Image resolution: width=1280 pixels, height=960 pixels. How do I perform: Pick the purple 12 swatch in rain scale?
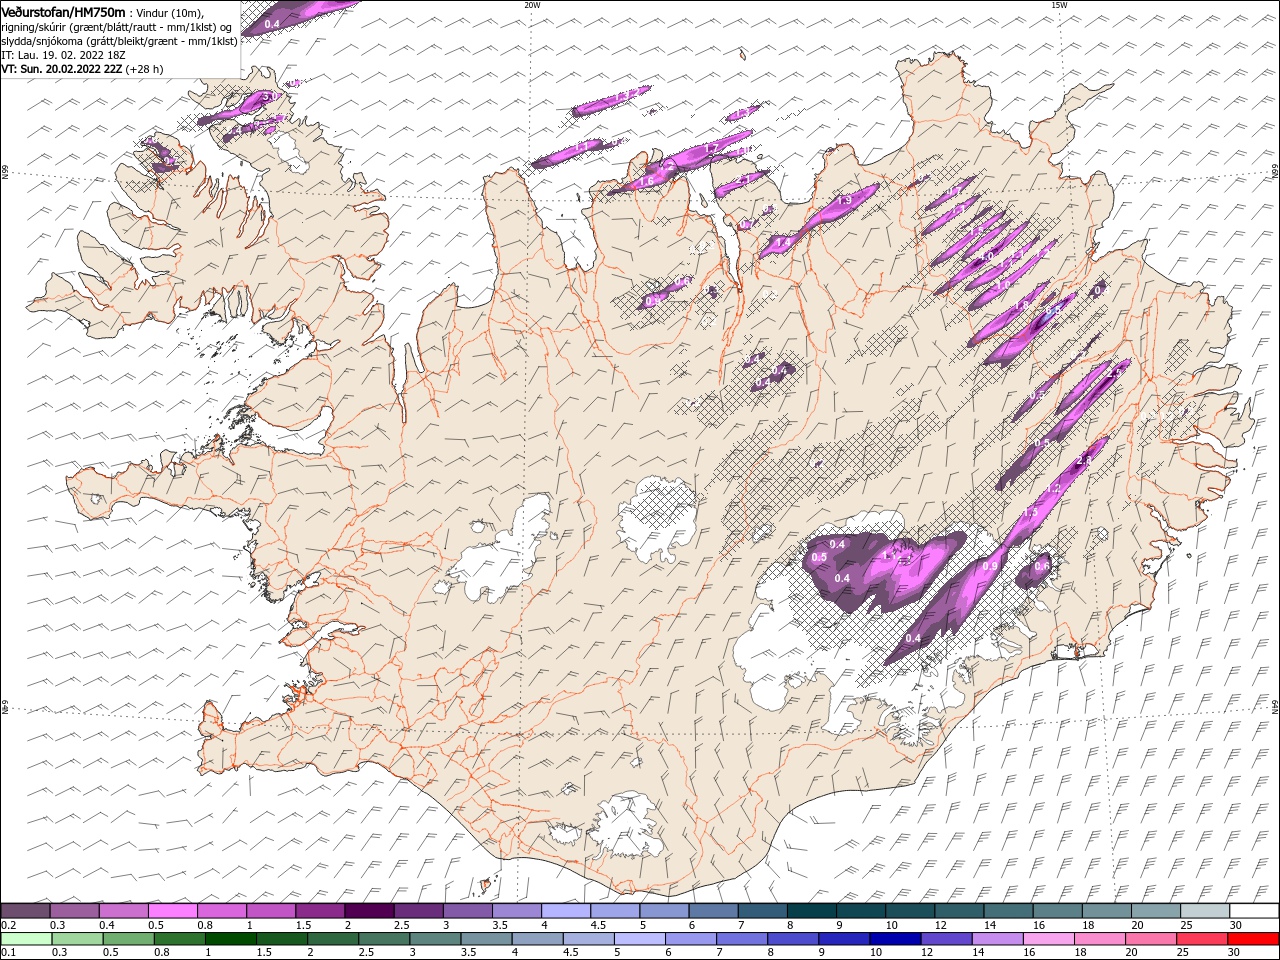point(946,939)
